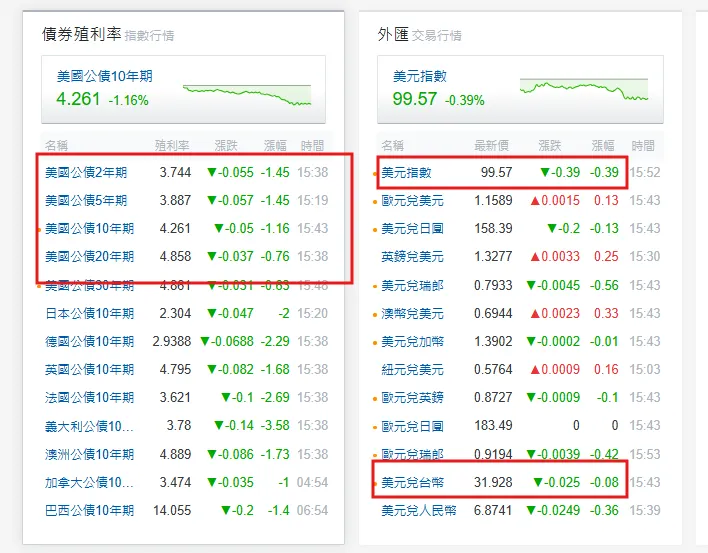Open the 美國公債20年期 bond link
708x553 pixels.
(89, 256)
